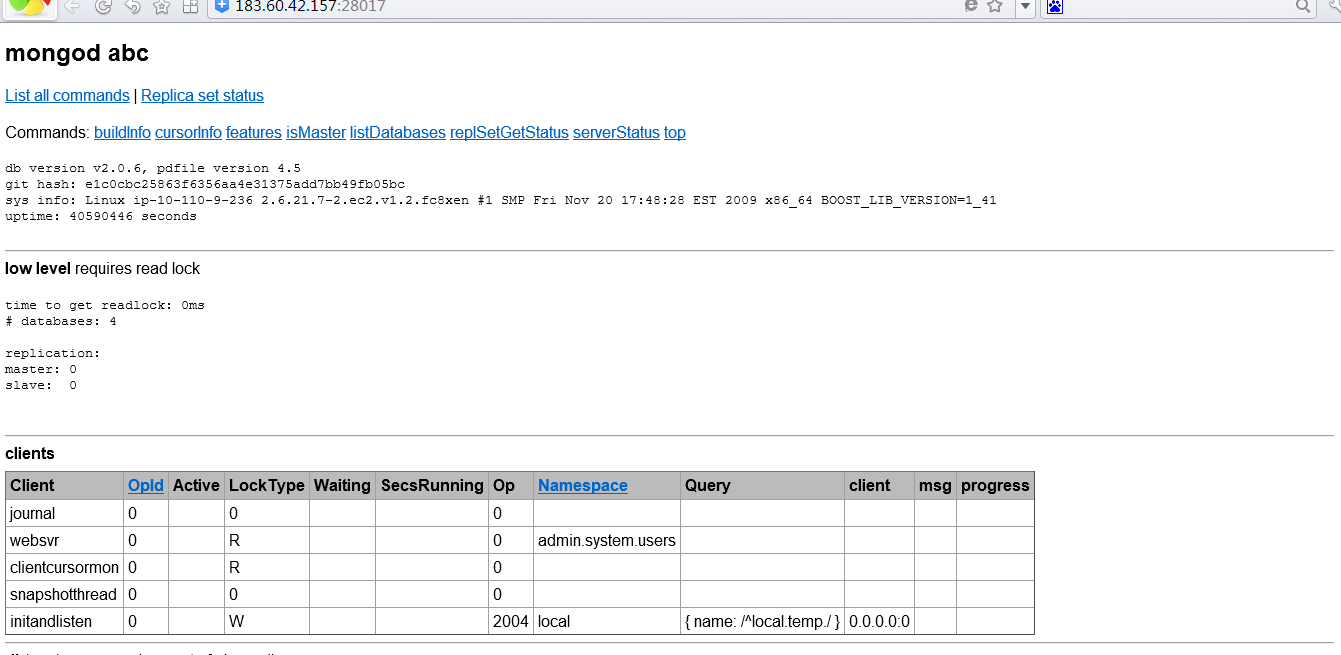The height and width of the screenshot is (655, 1341).
Task: Click the Baidu paw search engine icon
Action: (1055, 7)
